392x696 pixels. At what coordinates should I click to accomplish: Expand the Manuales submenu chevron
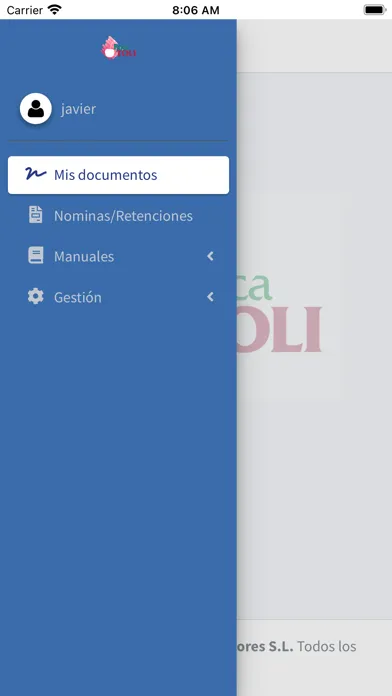[210, 256]
